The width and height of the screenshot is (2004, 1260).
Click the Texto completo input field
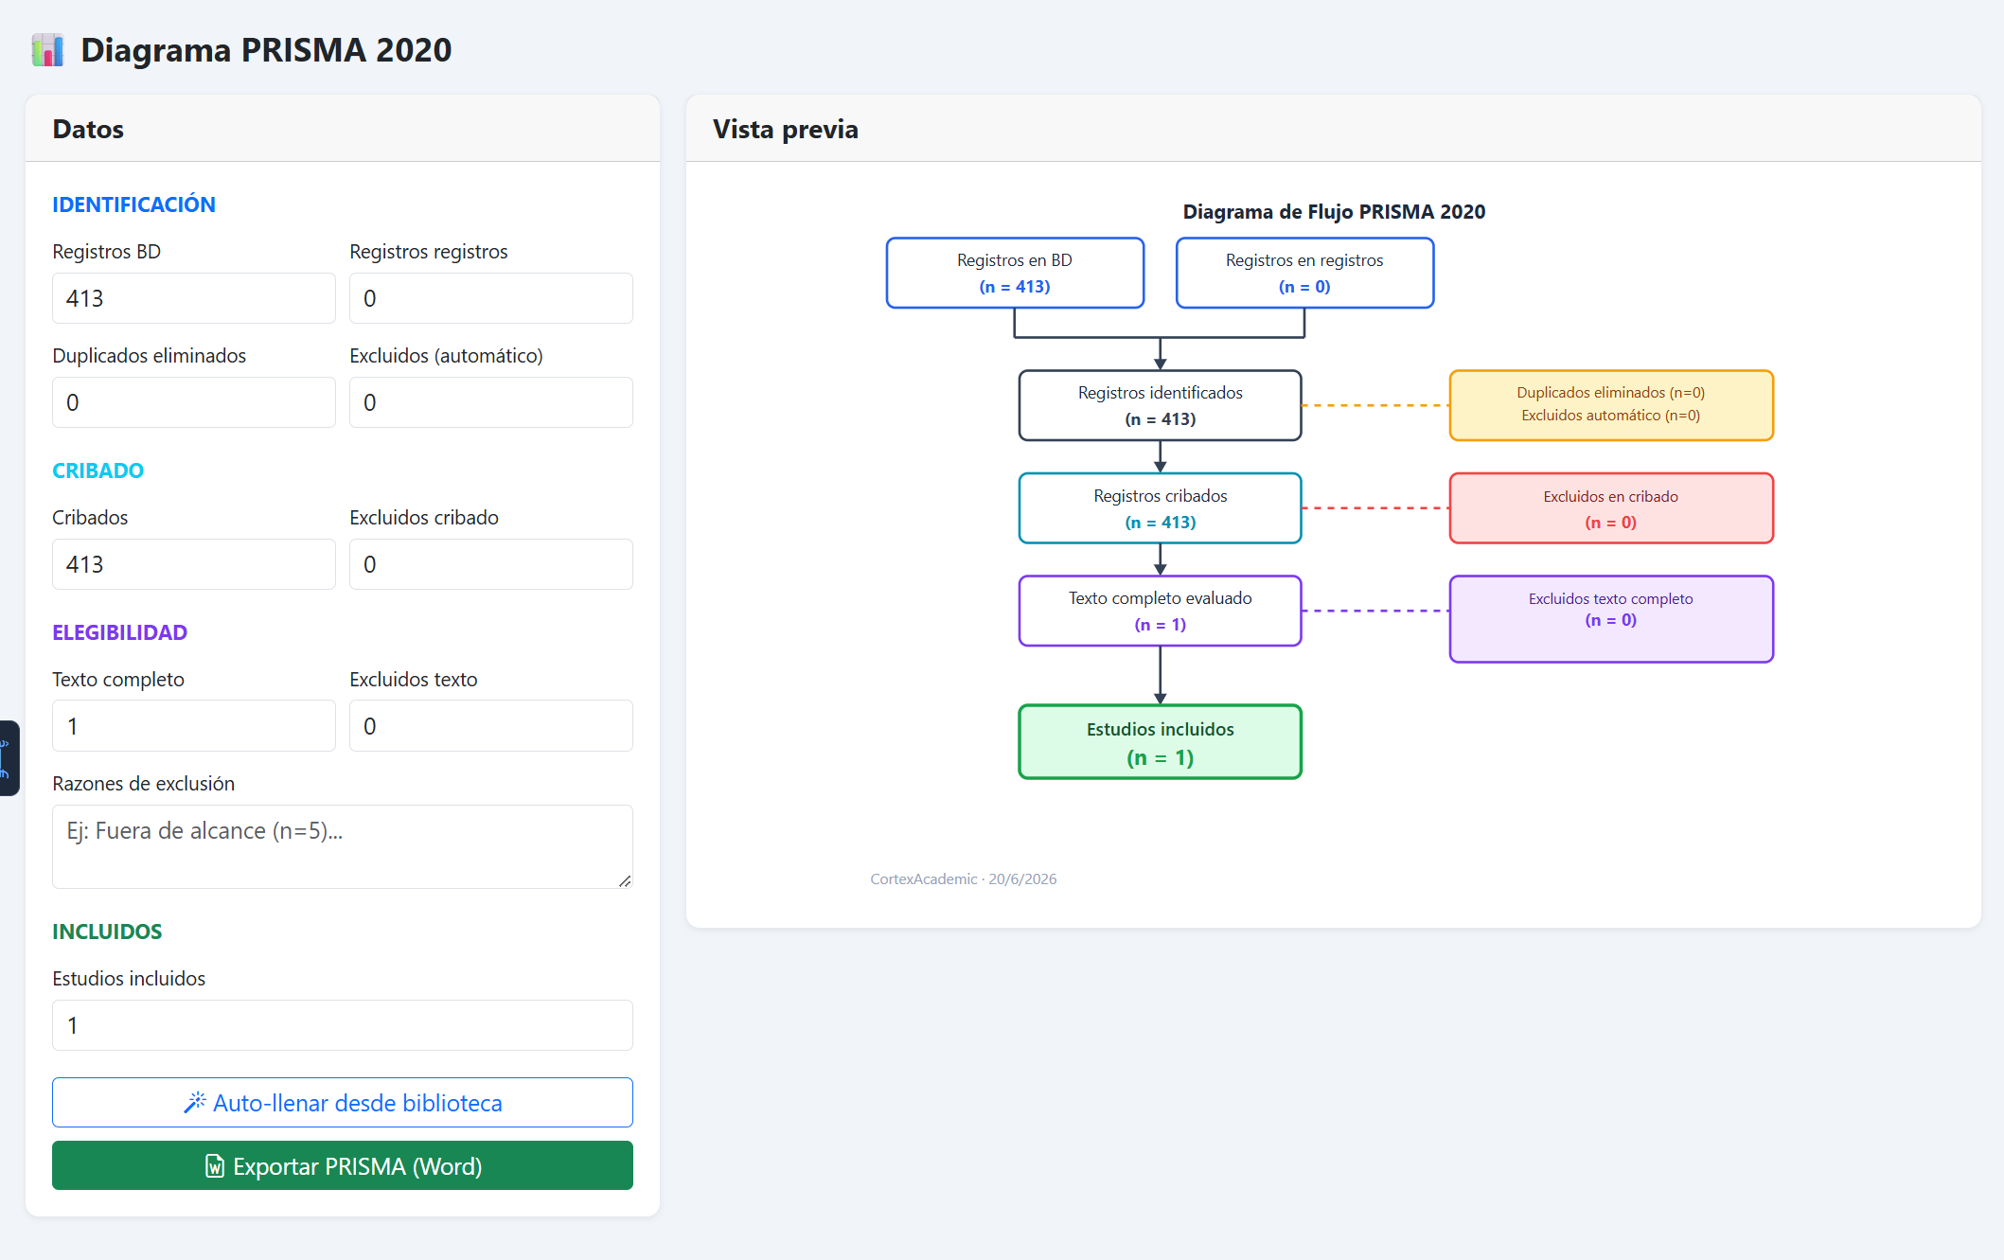pyautogui.click(x=194, y=726)
